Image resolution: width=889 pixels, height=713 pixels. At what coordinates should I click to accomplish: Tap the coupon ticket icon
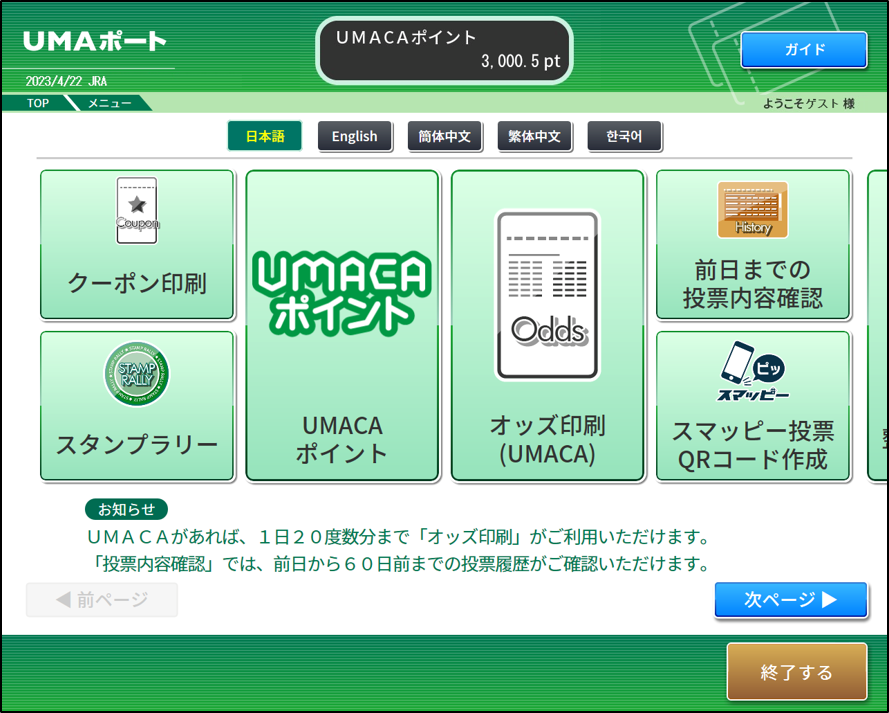(137, 210)
